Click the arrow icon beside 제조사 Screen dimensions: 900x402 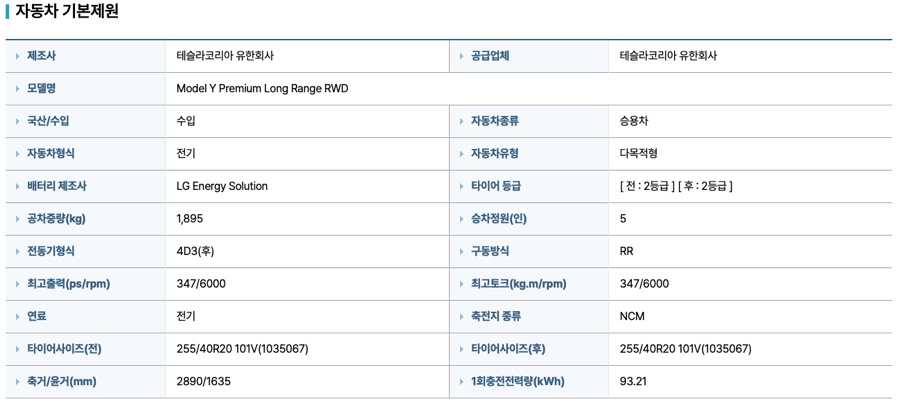[17, 56]
